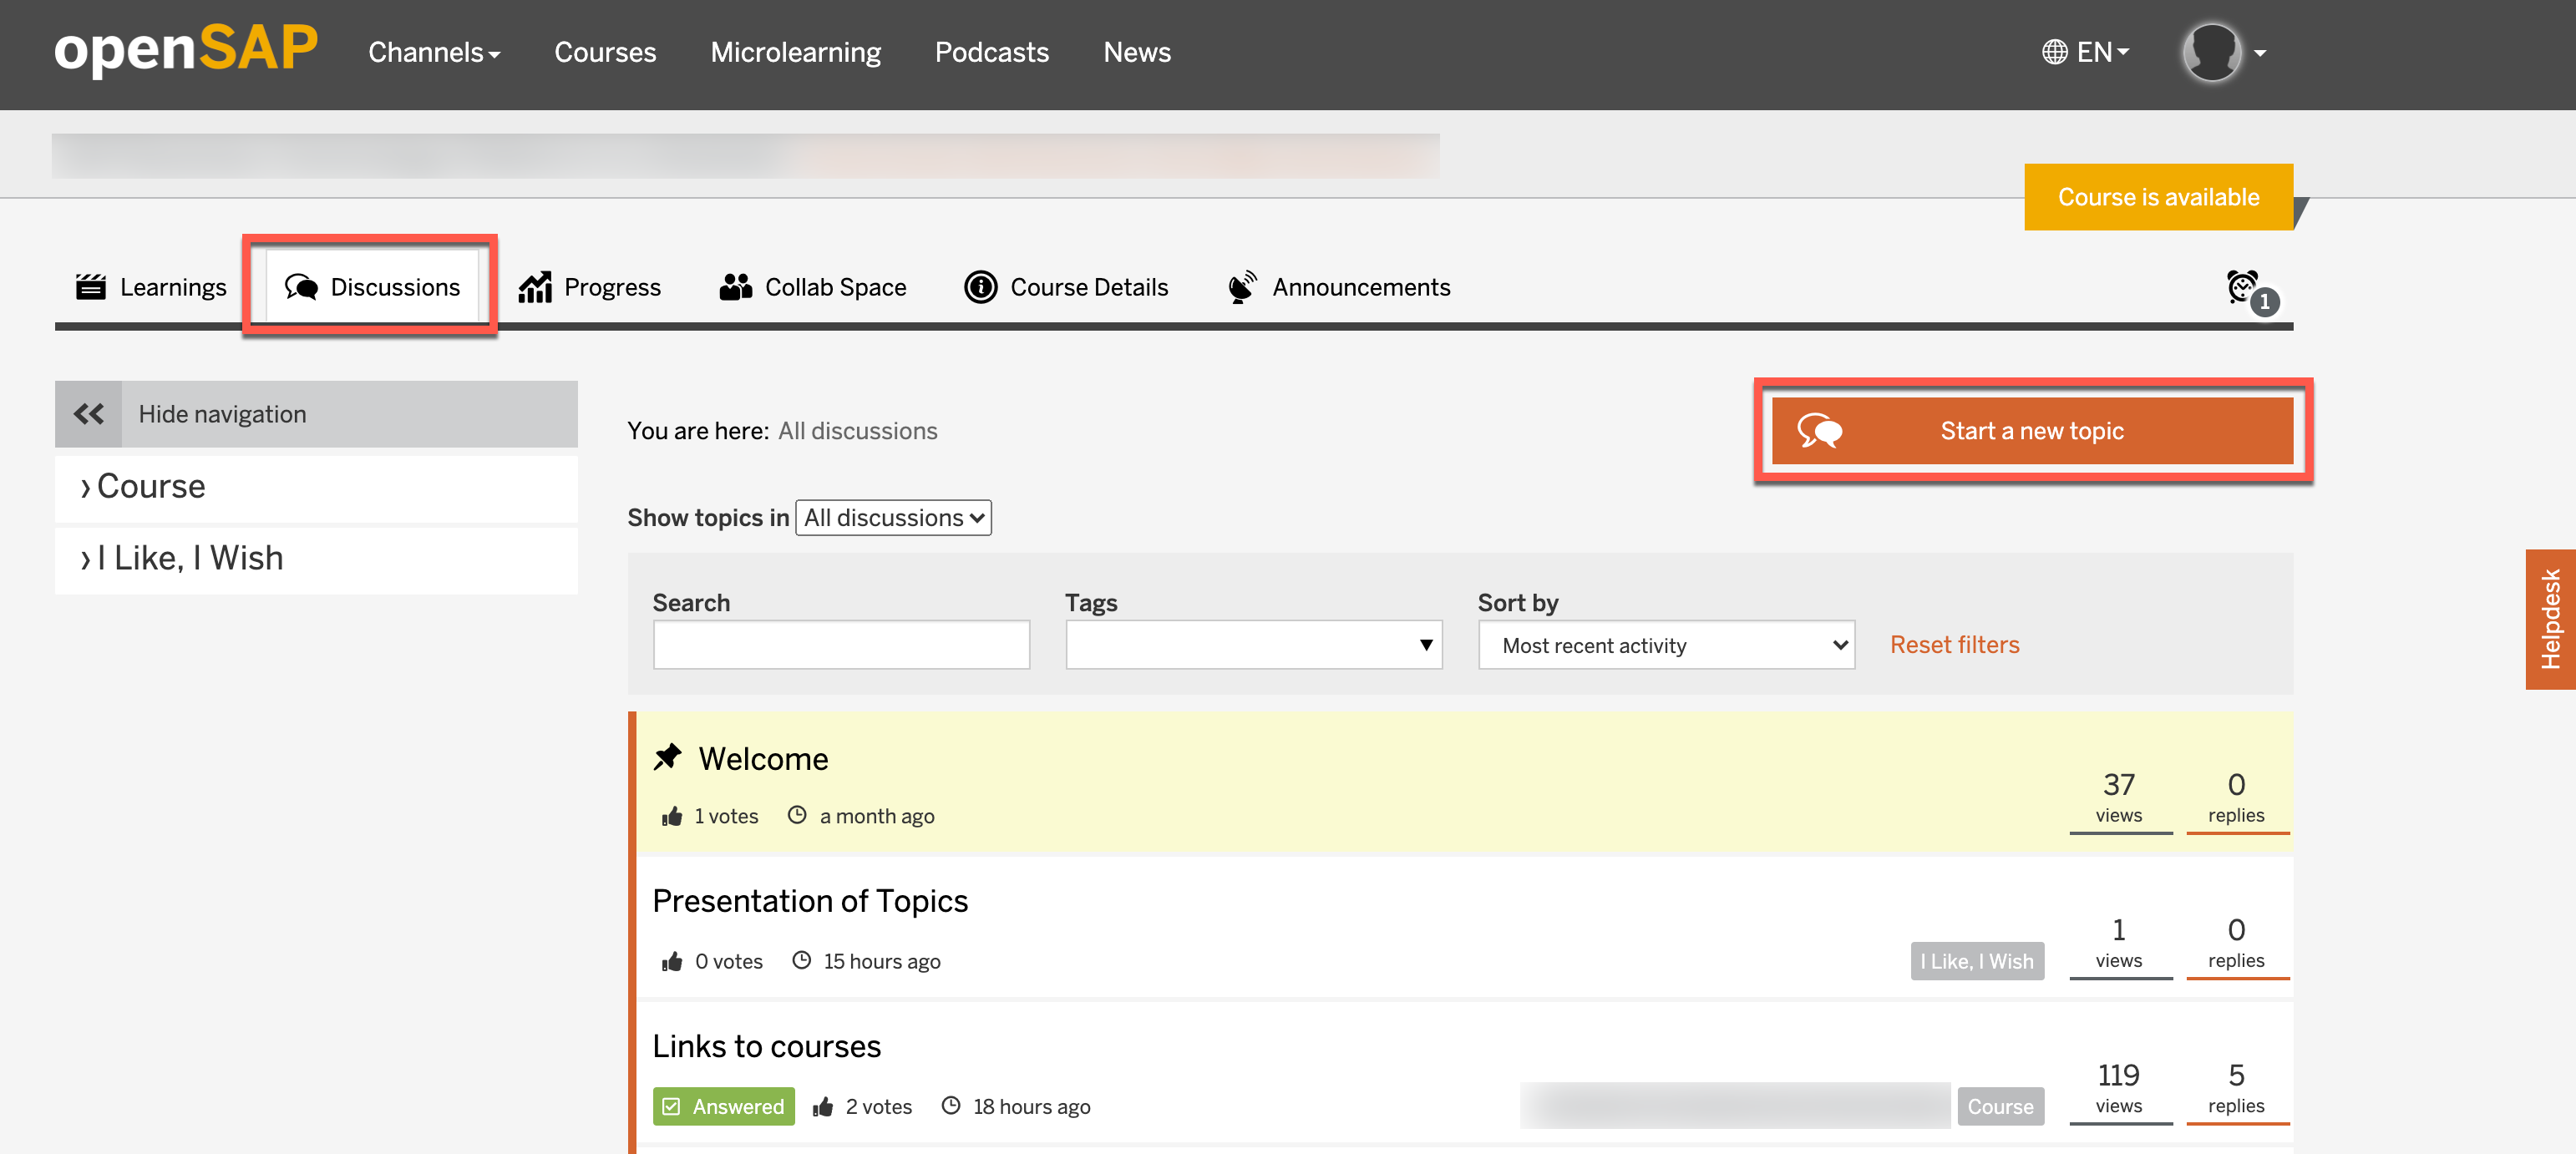Screen dimensions: 2576x1154
Task: Open the Channels dropdown menu
Action: [x=433, y=52]
